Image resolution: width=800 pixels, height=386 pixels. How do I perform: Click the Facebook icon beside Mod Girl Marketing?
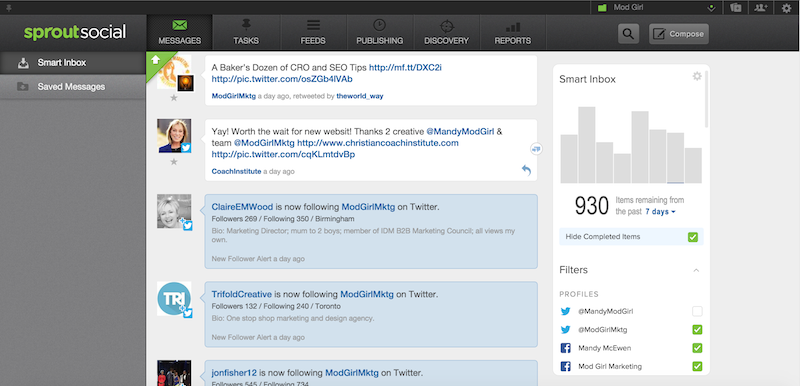point(565,366)
